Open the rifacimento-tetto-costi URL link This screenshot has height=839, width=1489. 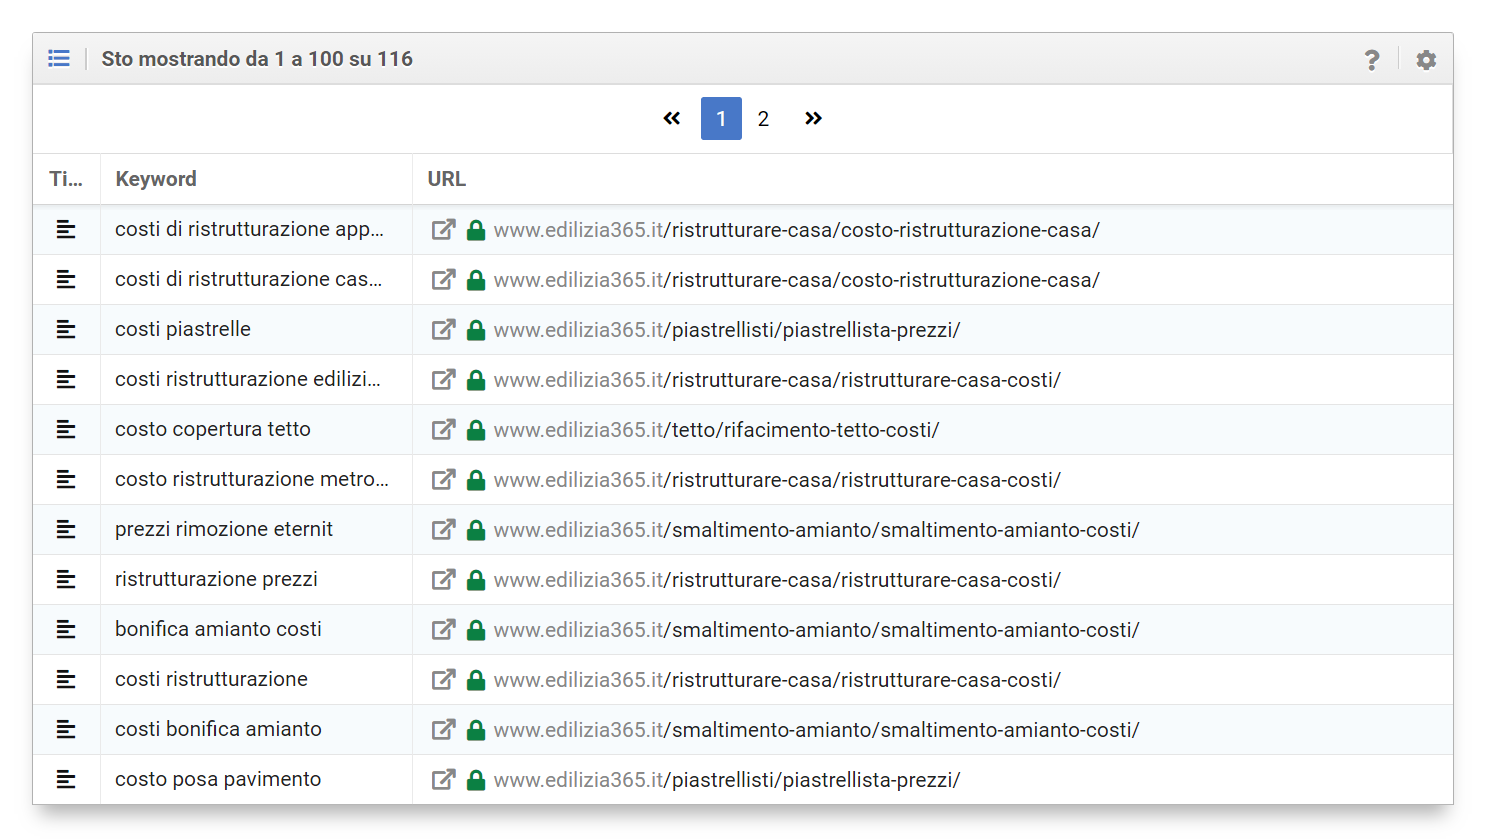716,430
